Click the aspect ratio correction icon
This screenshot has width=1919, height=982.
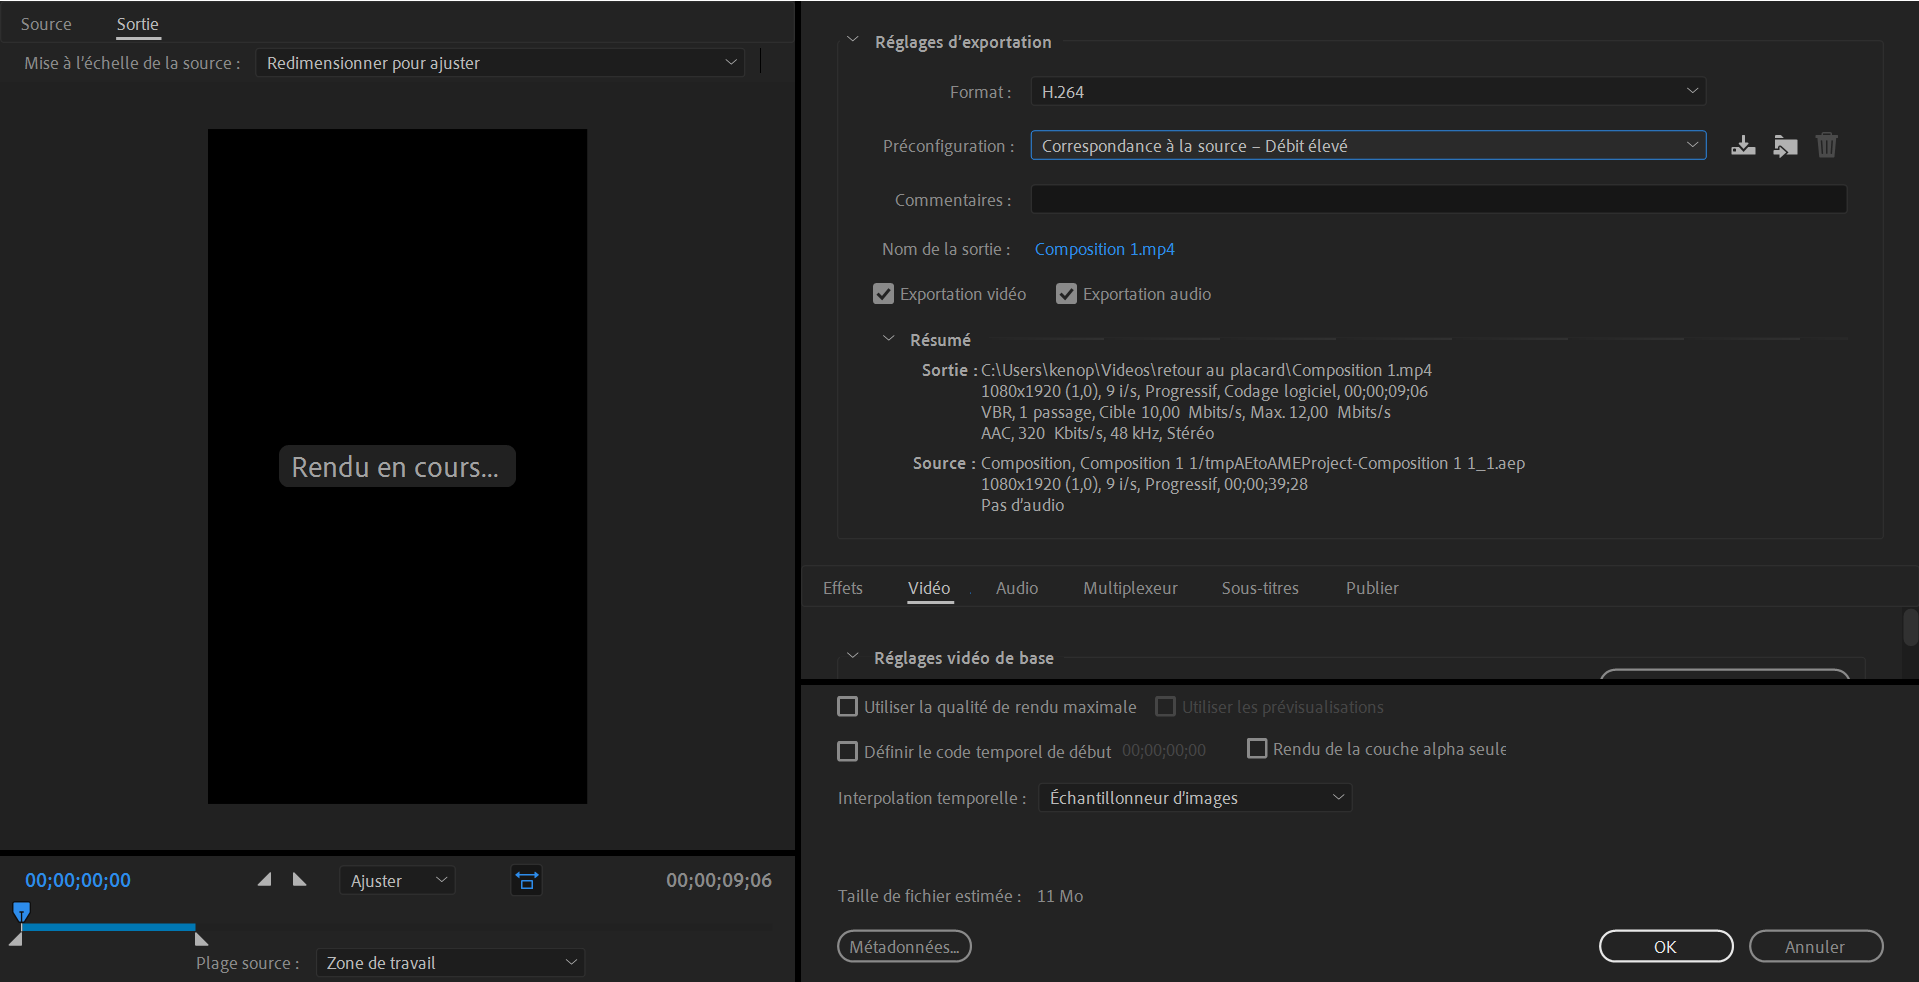(526, 881)
